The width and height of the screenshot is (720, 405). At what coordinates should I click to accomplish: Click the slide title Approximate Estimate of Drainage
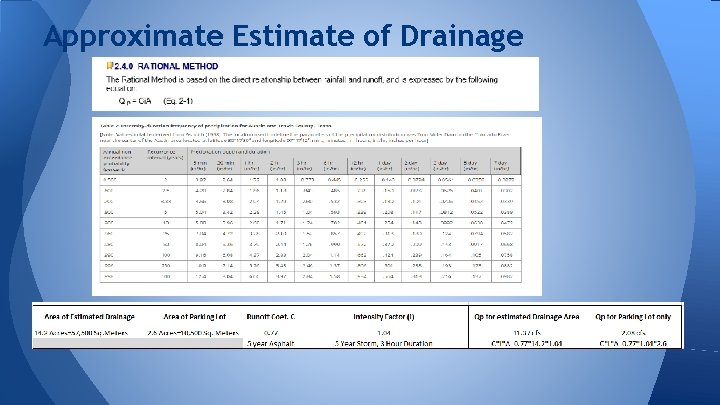[283, 36]
